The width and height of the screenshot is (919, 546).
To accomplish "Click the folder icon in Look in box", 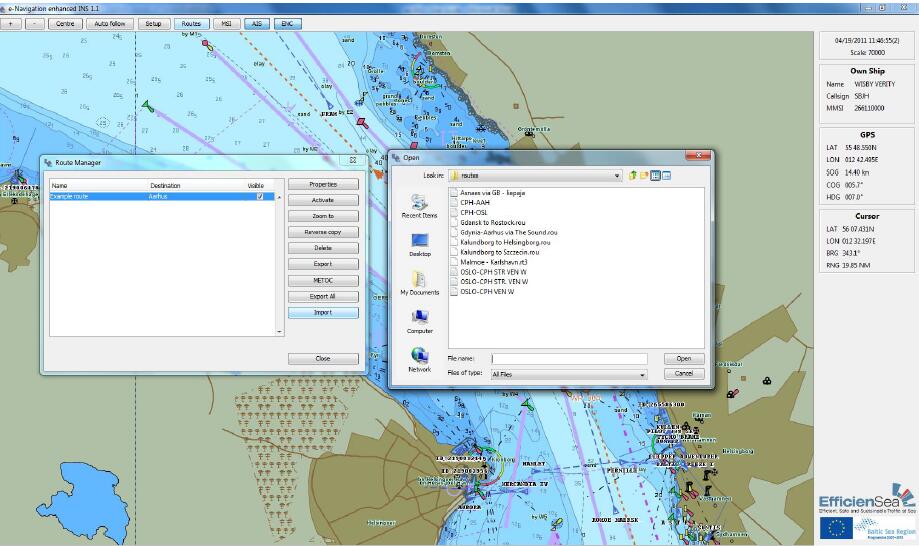I will pyautogui.click(x=455, y=176).
